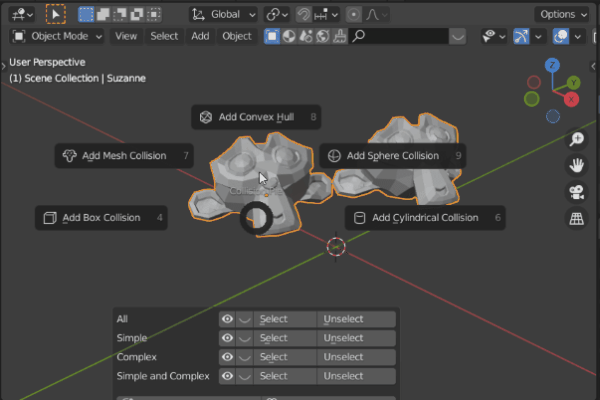Screen dimensions: 600x400
Task: Click the zoom magnifier viewport icon
Action: [x=576, y=139]
